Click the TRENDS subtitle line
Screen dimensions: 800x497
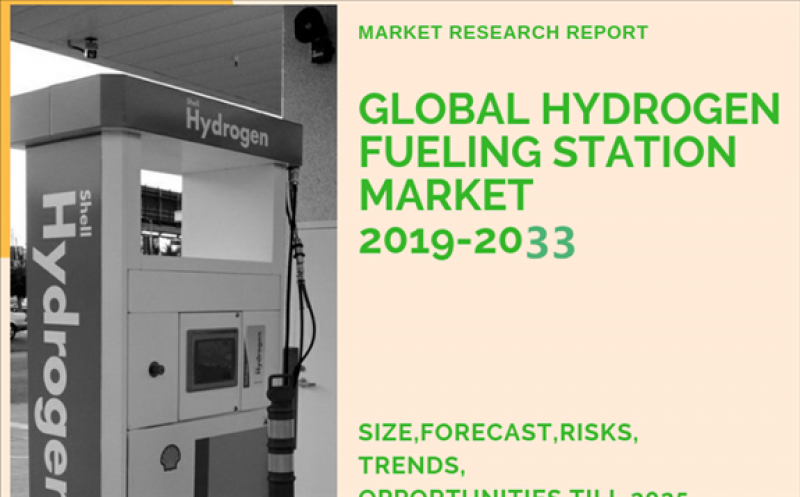(x=408, y=467)
